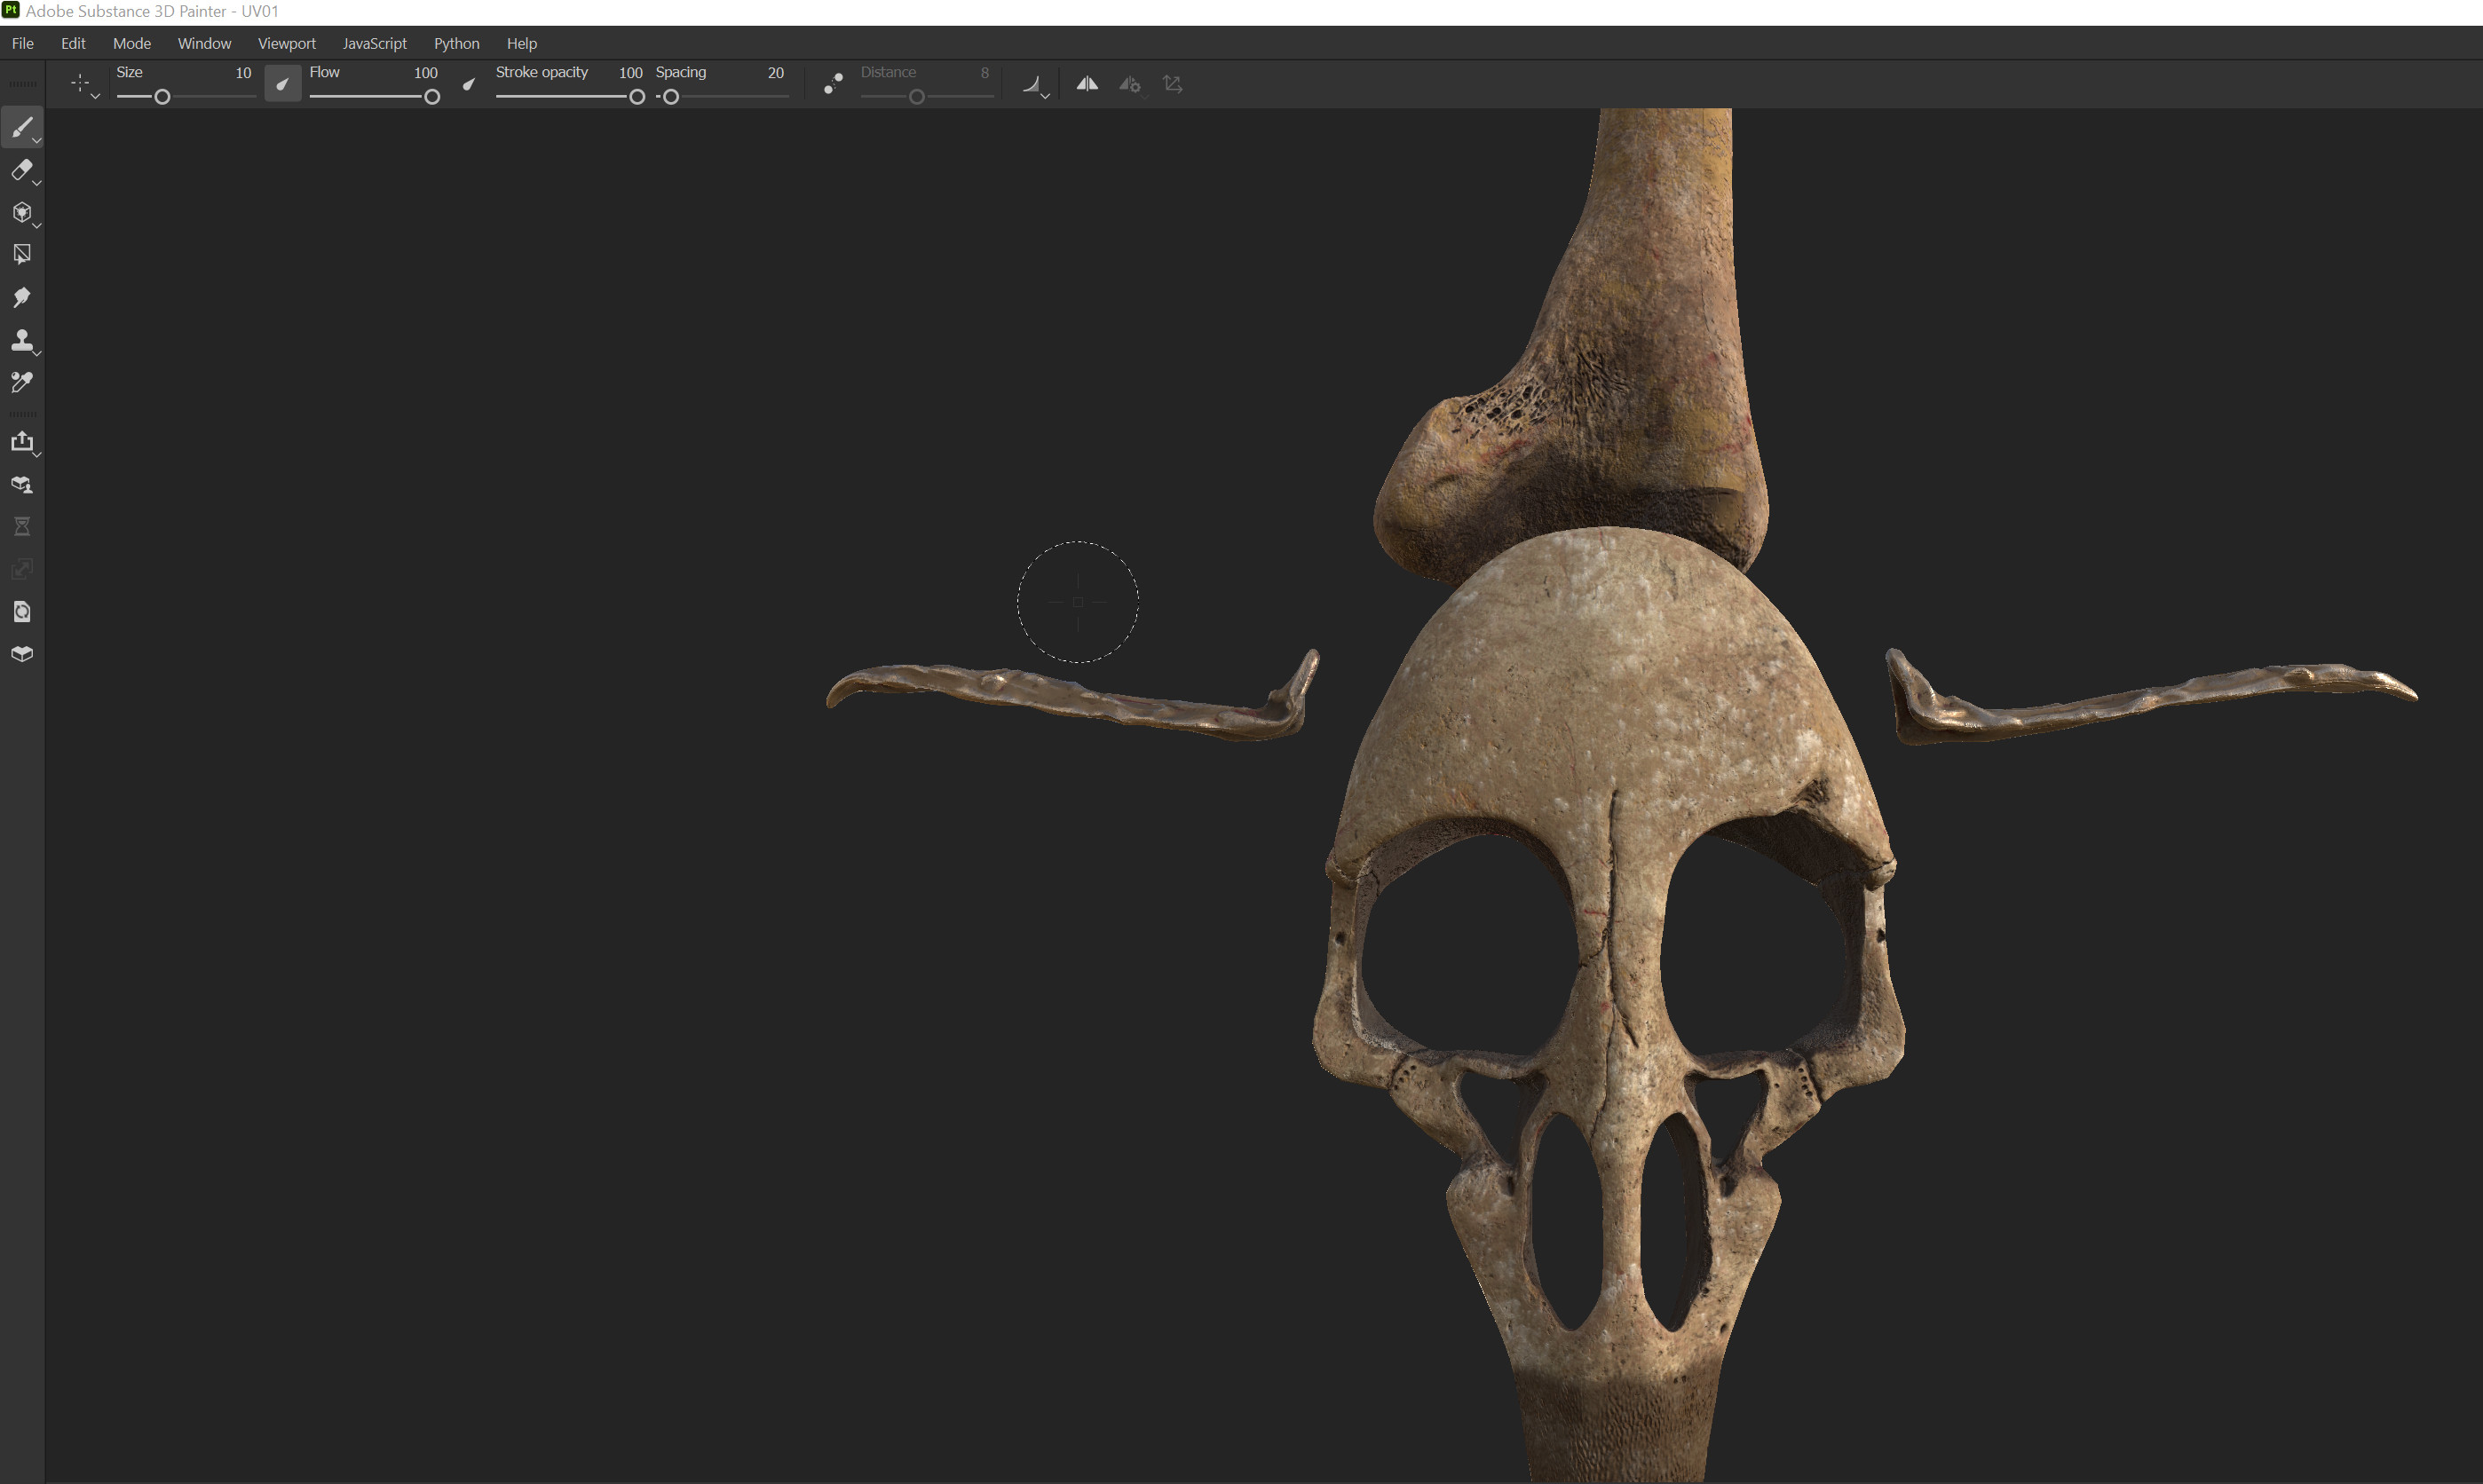Image resolution: width=2483 pixels, height=1484 pixels.
Task: Click the hourglass icon in left toolbar
Action: [x=21, y=527]
